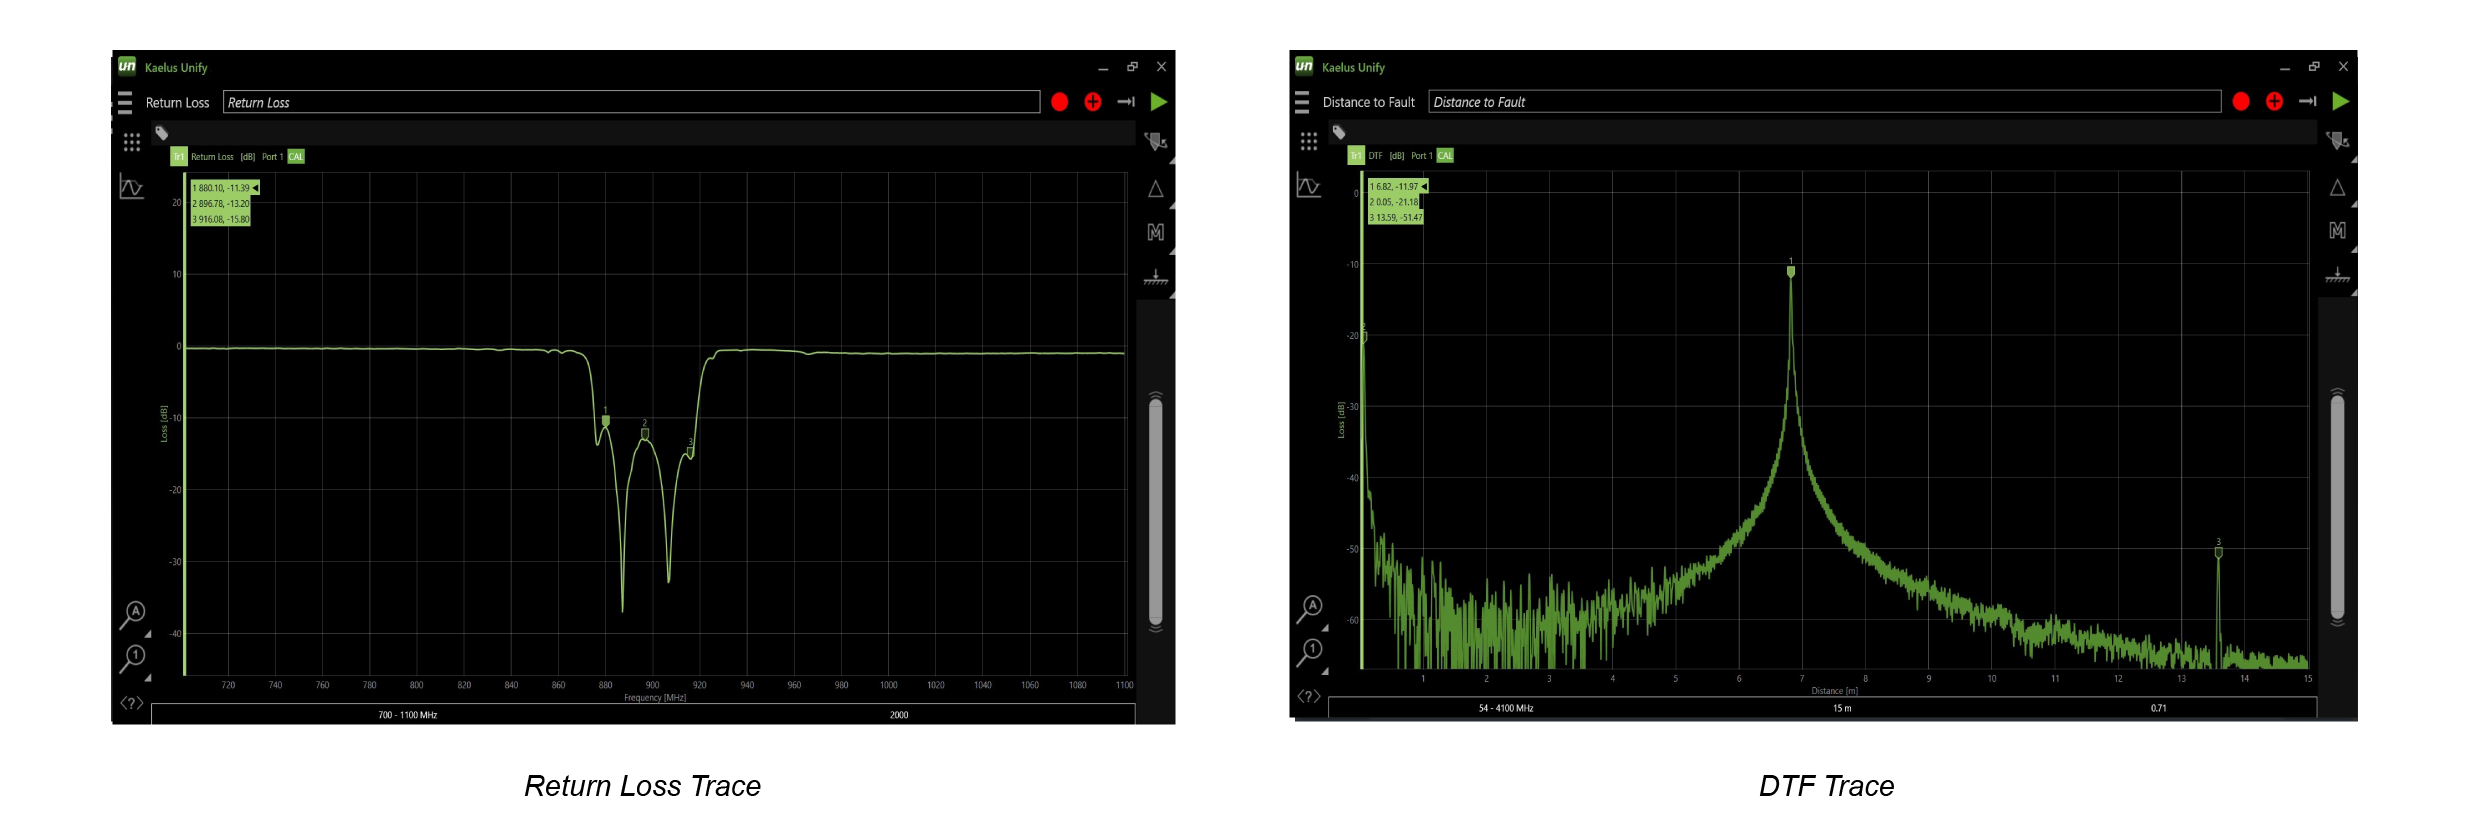Click autoscale magnifier A in Distance to Fault window
Screen dimensions: 2480x817
1310,609
